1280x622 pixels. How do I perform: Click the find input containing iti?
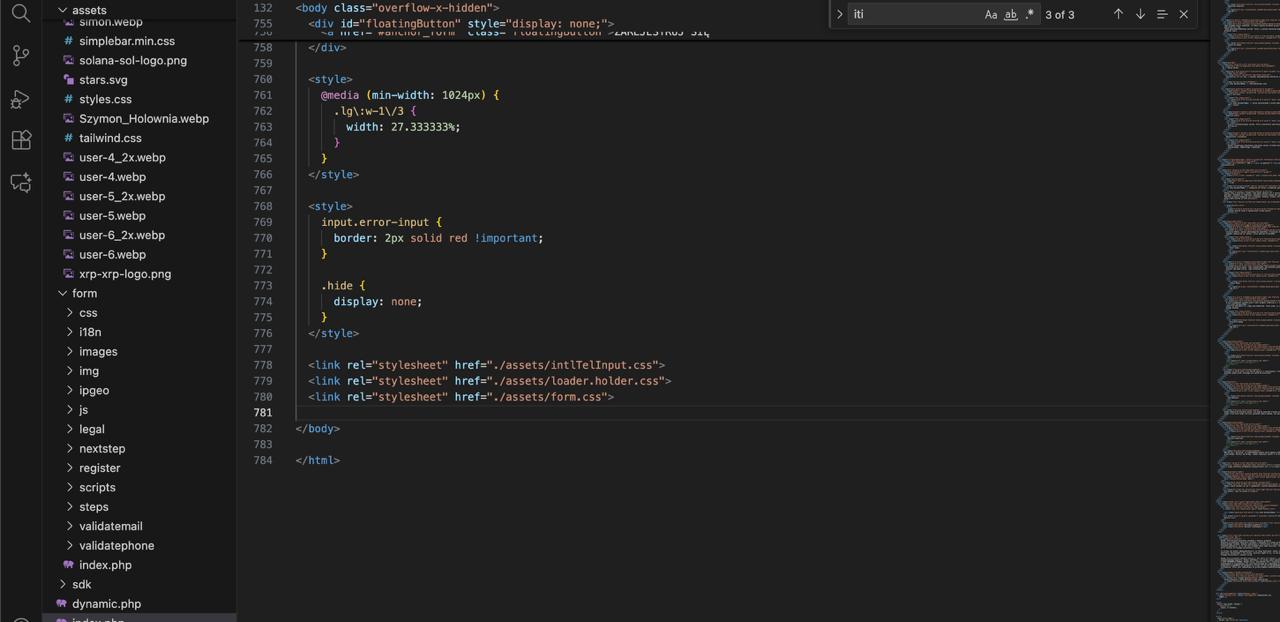[913, 14]
